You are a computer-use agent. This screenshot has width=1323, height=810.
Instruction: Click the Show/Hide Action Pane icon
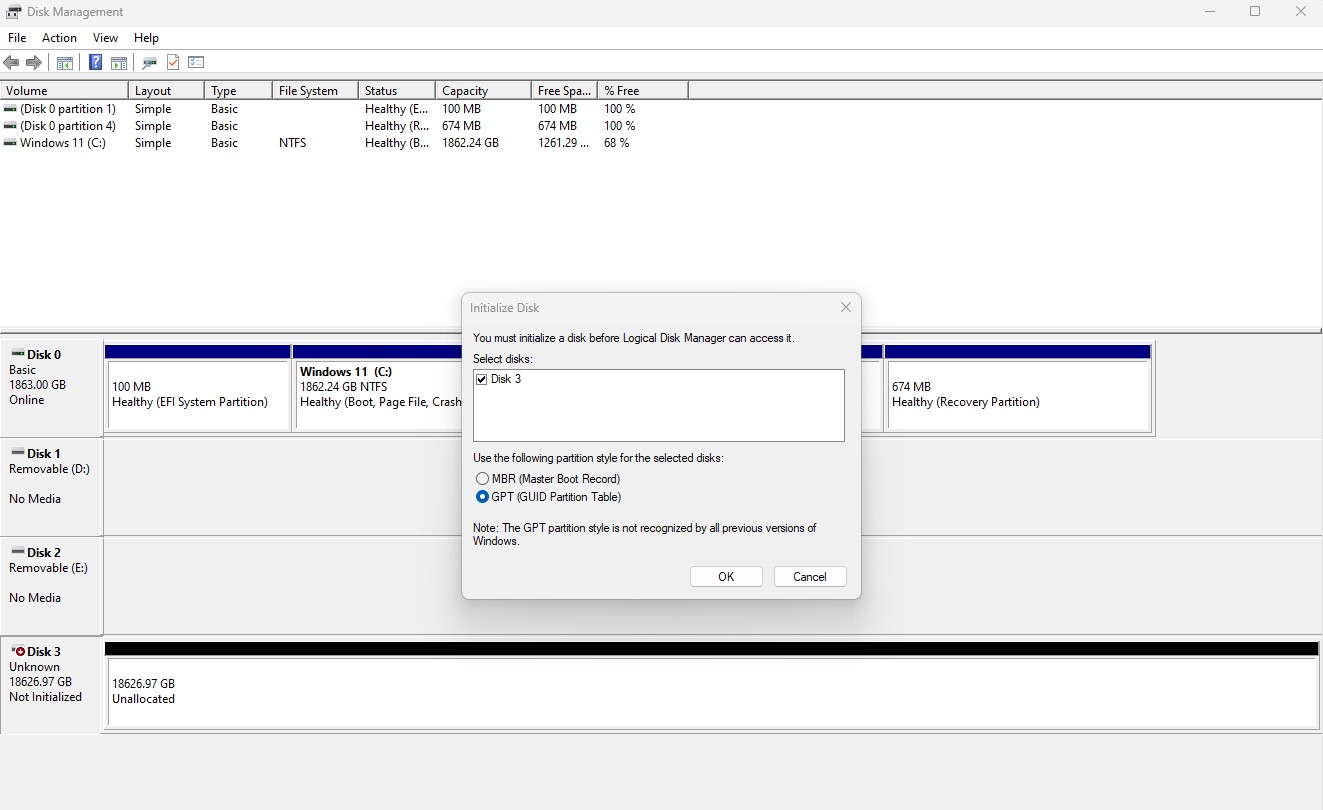click(118, 63)
